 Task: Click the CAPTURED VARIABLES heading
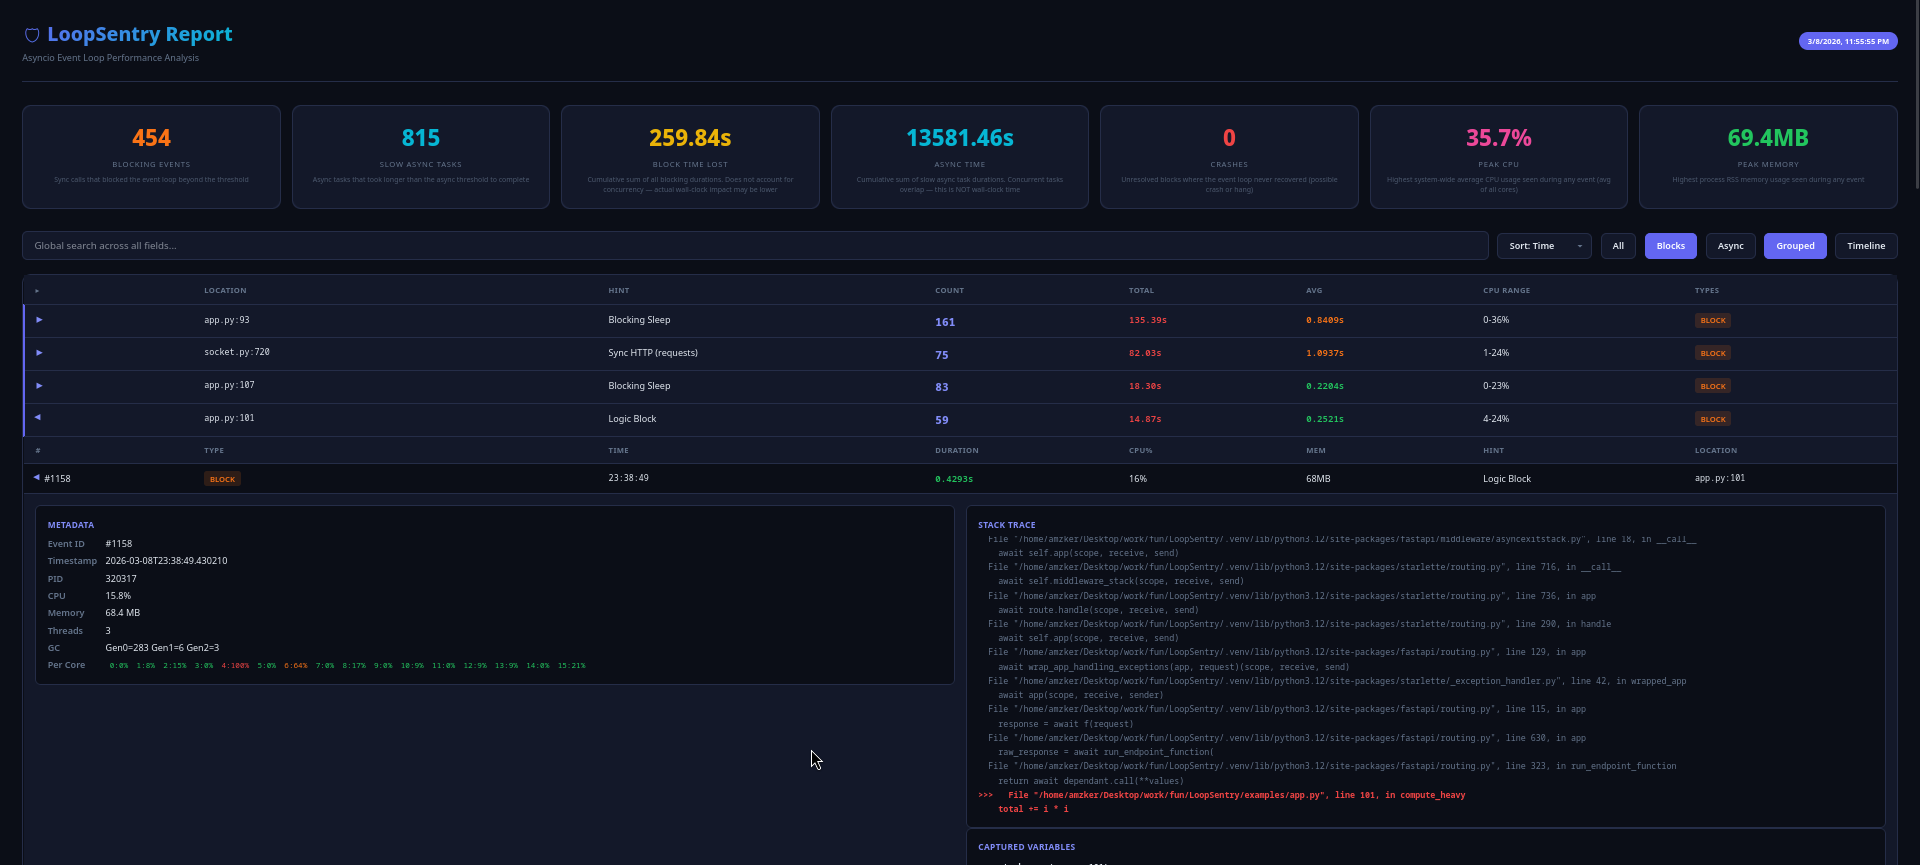(1027, 847)
